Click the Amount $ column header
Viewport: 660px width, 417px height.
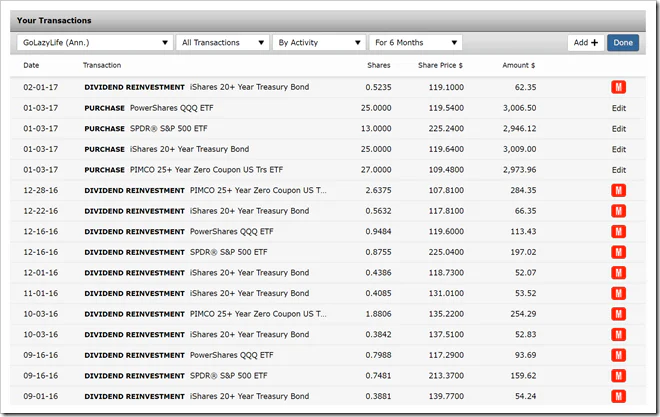(x=519, y=65)
